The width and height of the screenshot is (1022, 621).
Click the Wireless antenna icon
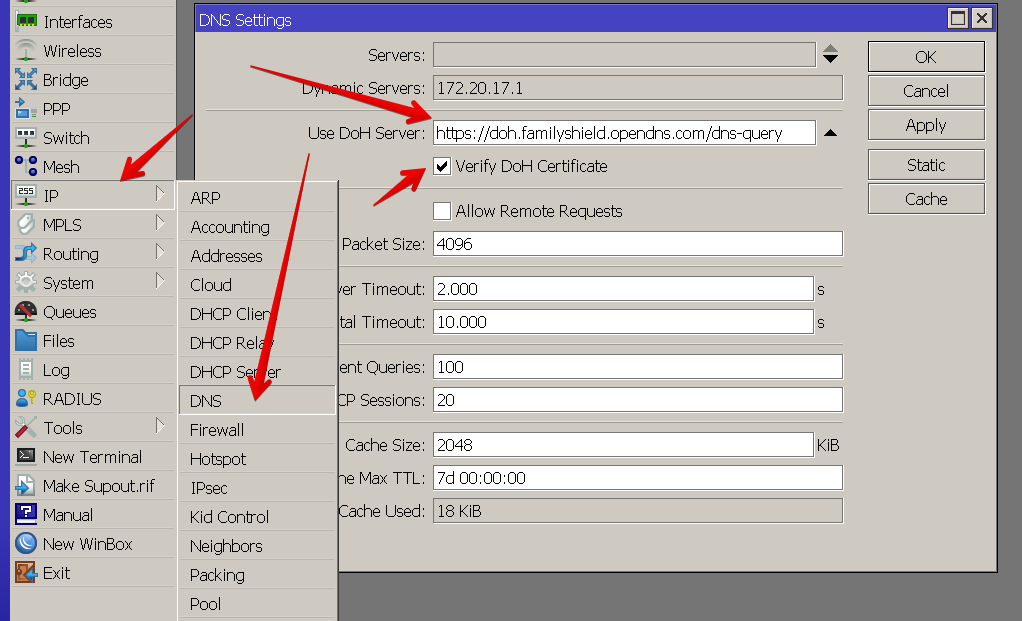[x=26, y=51]
